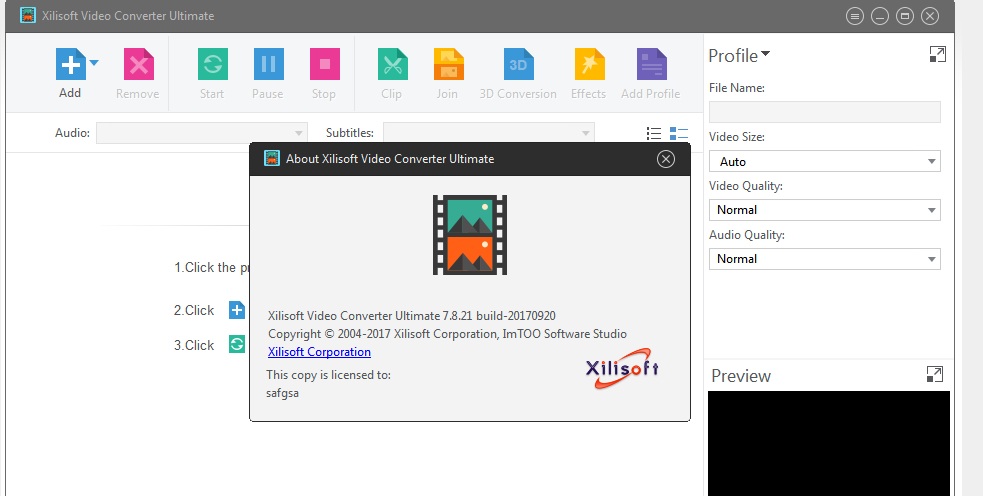Click the About dialog title icon

click(x=271, y=158)
